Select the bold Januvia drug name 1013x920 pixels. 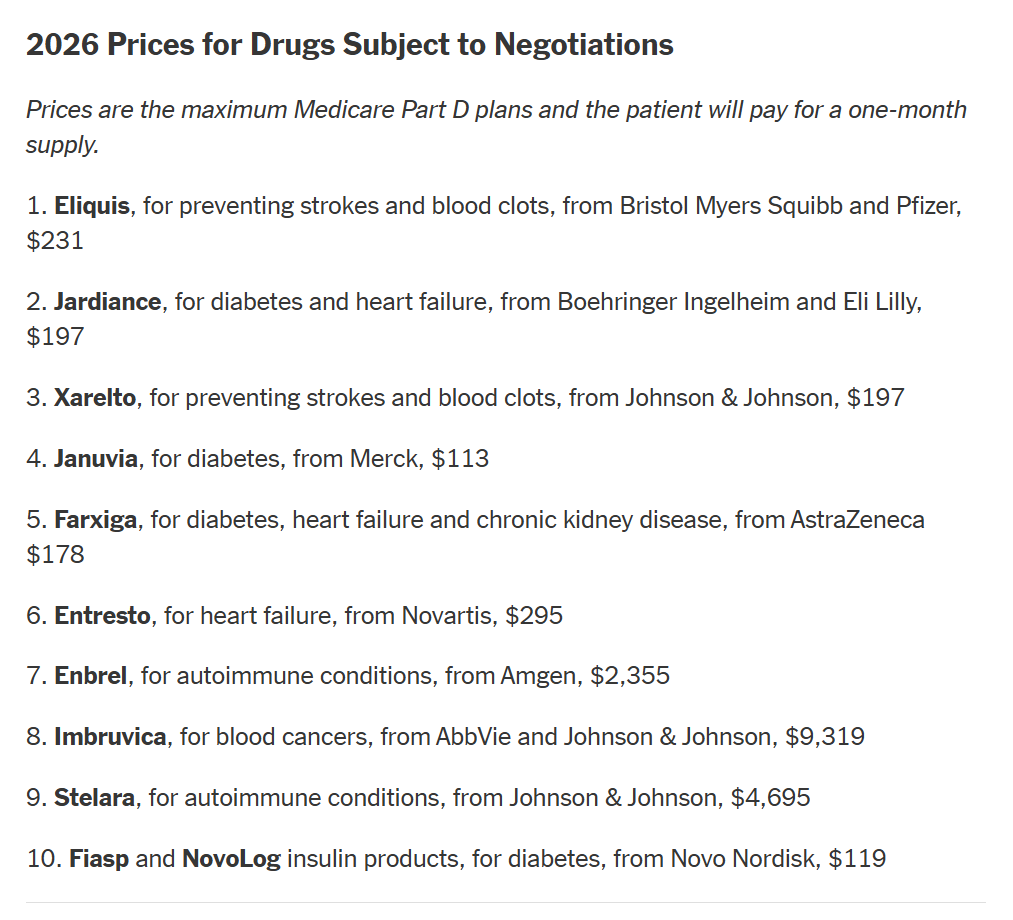pyautogui.click(x=96, y=459)
